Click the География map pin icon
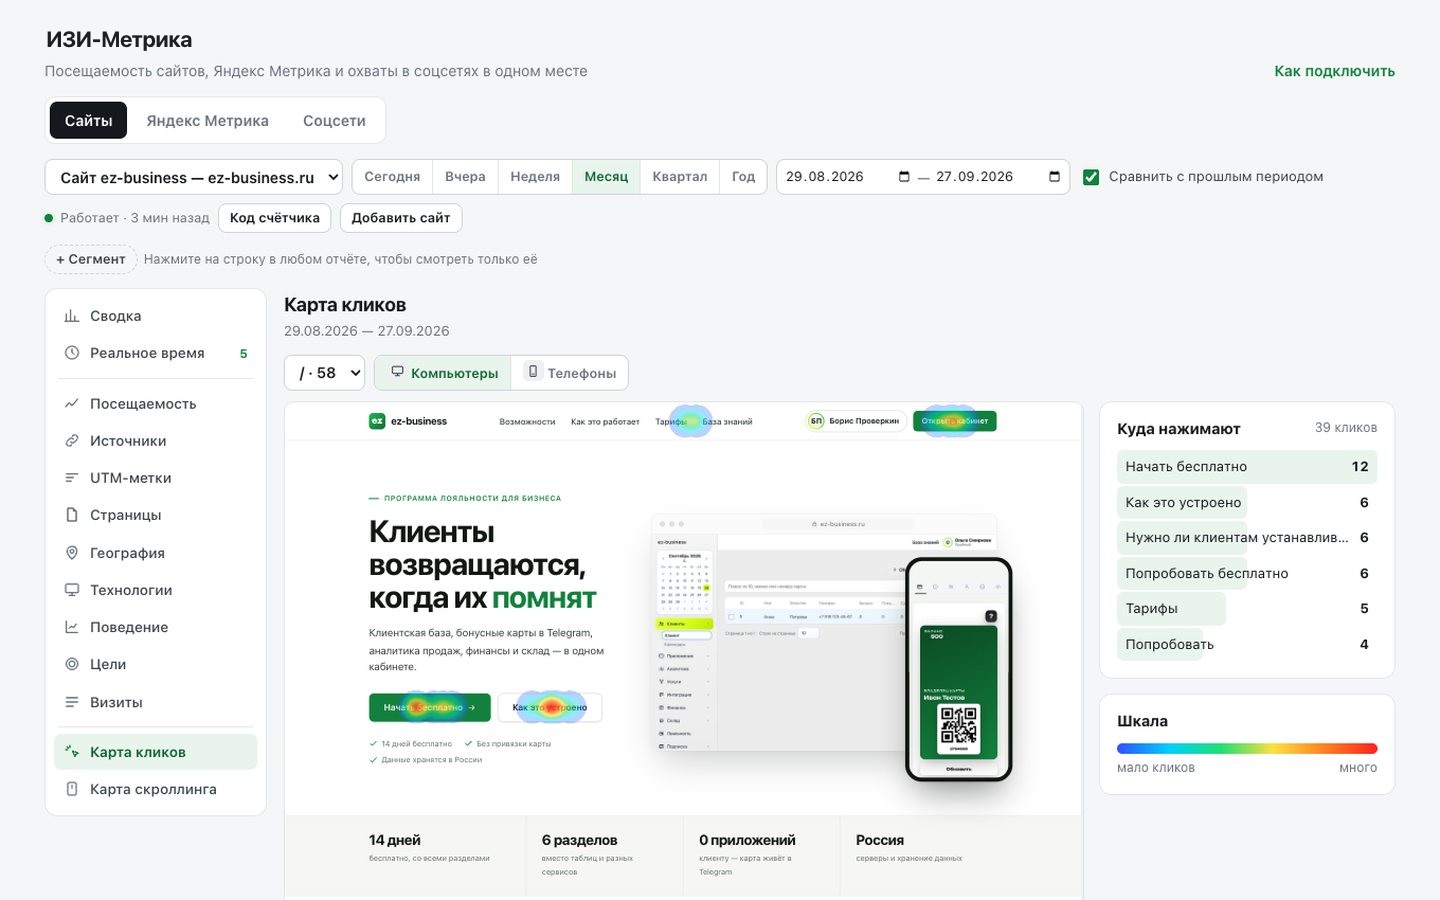 72,553
